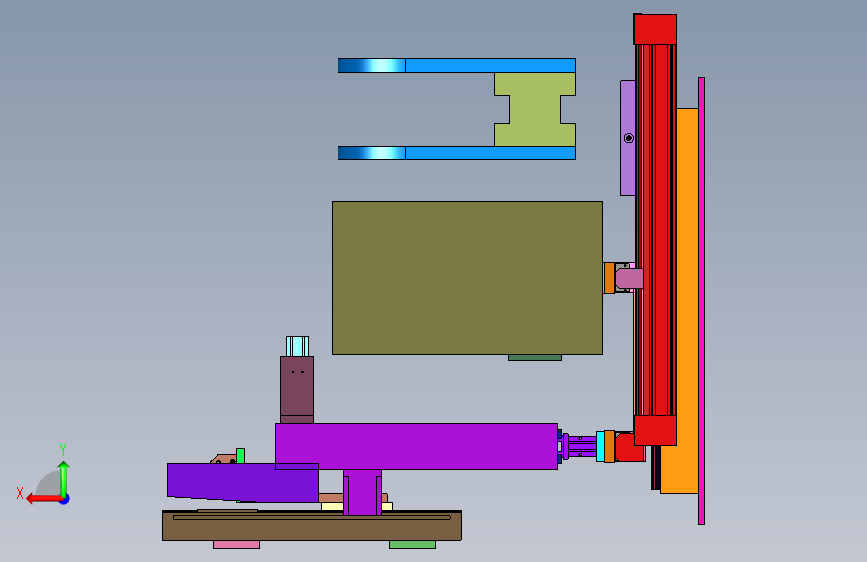Click the green Y axis arrow of the triad

pos(64,478)
